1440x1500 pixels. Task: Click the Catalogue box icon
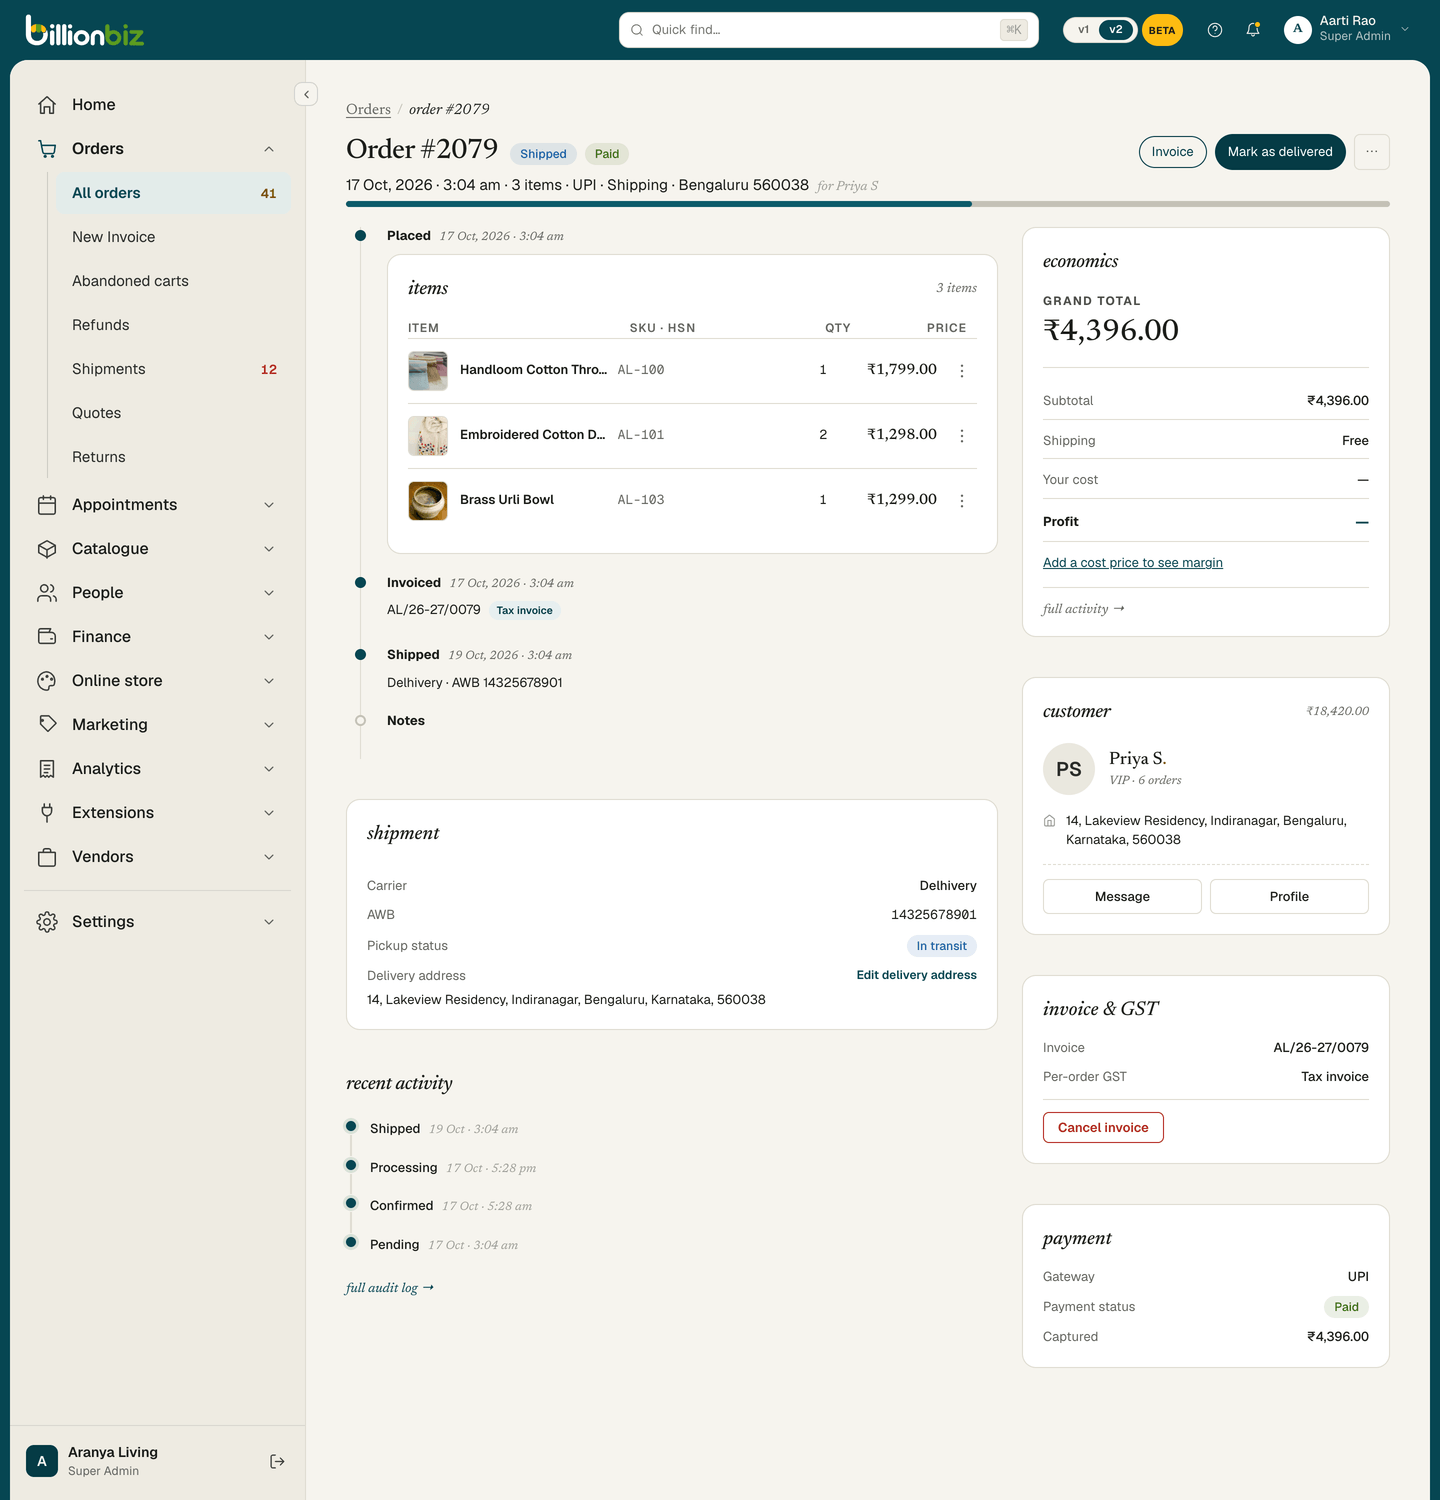(47, 549)
